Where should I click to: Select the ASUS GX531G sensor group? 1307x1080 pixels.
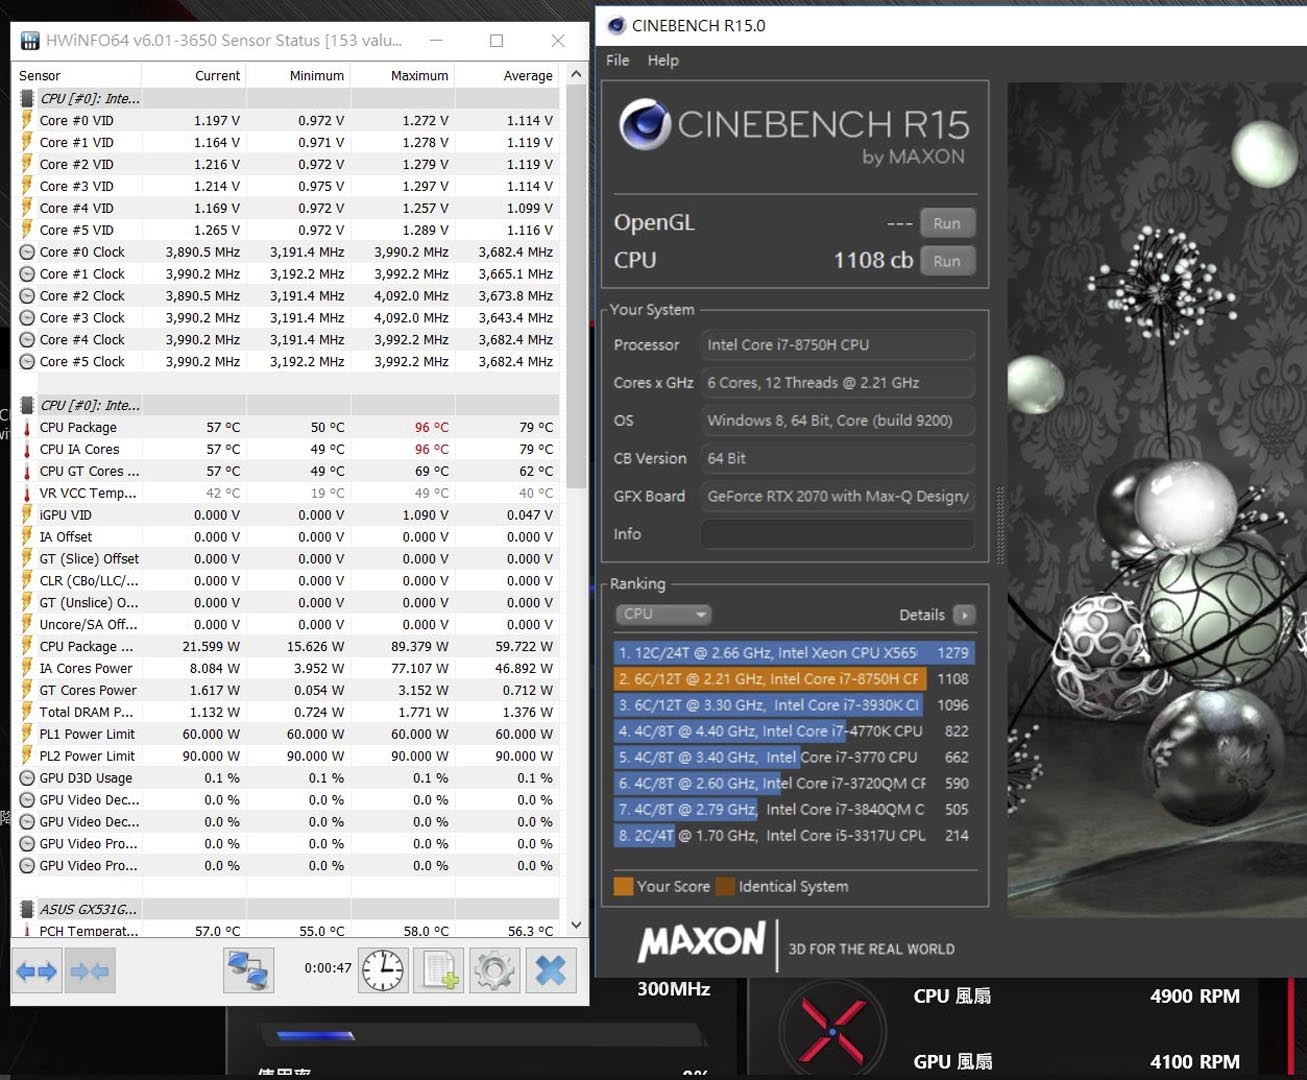pos(88,909)
